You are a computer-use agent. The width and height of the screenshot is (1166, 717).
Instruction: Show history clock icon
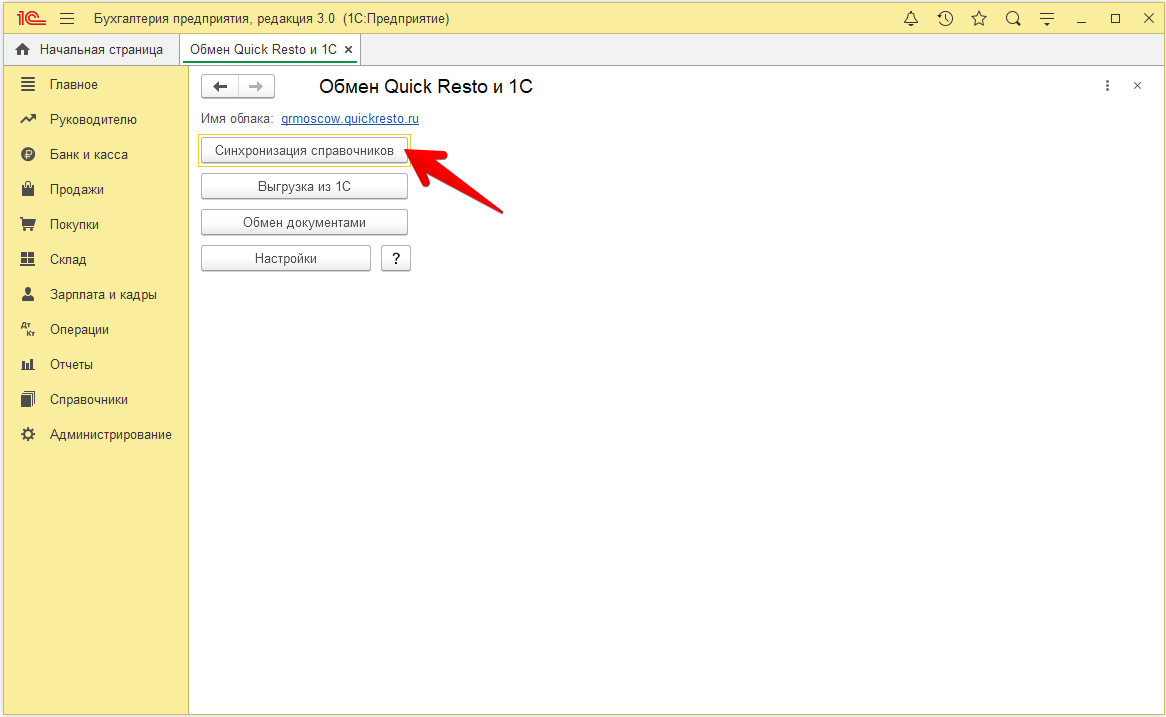[x=945, y=19]
